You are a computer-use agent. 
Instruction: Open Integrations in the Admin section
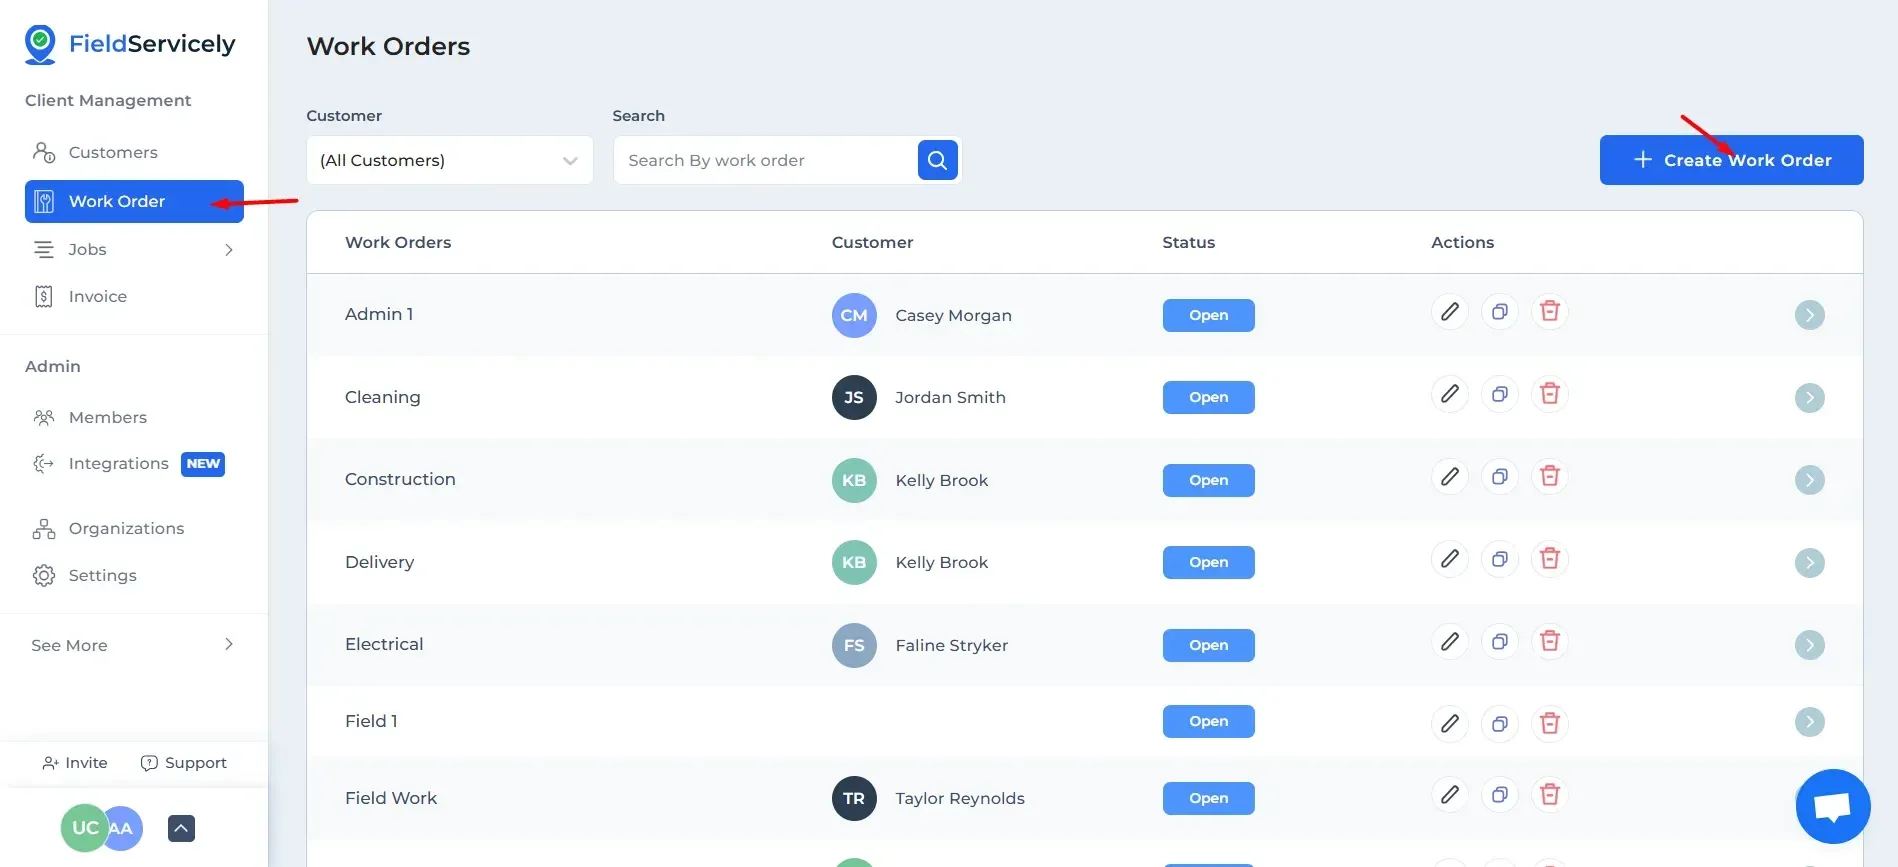[118, 464]
